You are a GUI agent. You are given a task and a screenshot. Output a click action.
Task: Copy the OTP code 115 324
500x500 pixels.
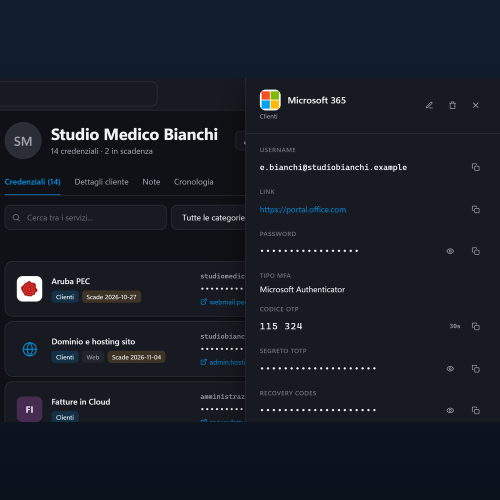tap(476, 326)
